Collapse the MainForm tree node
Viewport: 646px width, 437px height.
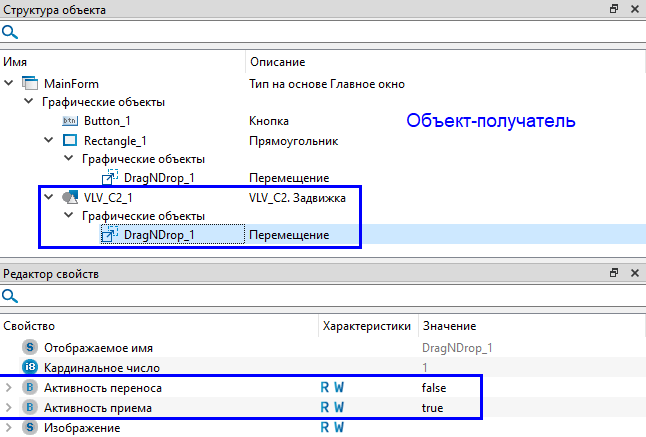point(10,83)
